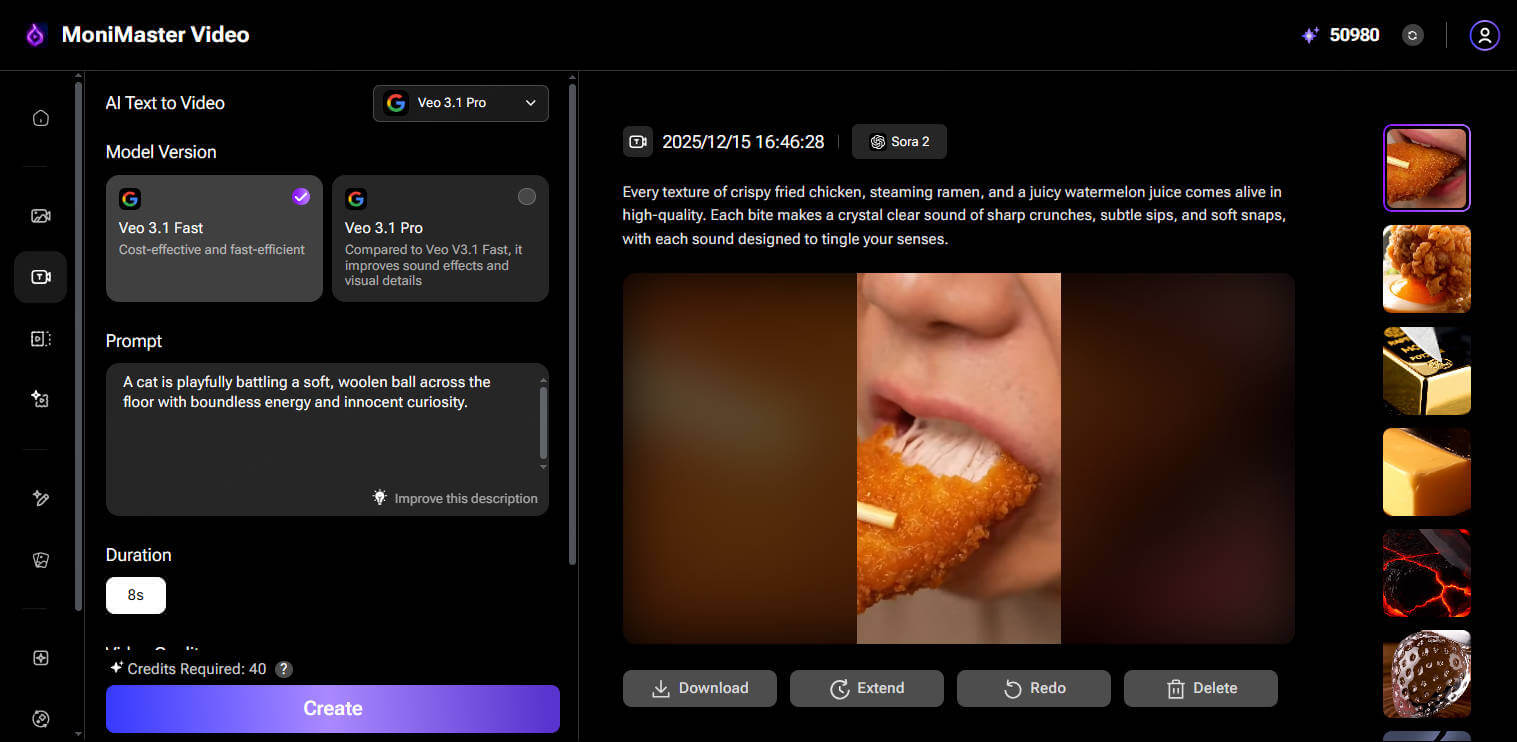
Task: Open the Home sidebar icon
Action: pyautogui.click(x=40, y=117)
